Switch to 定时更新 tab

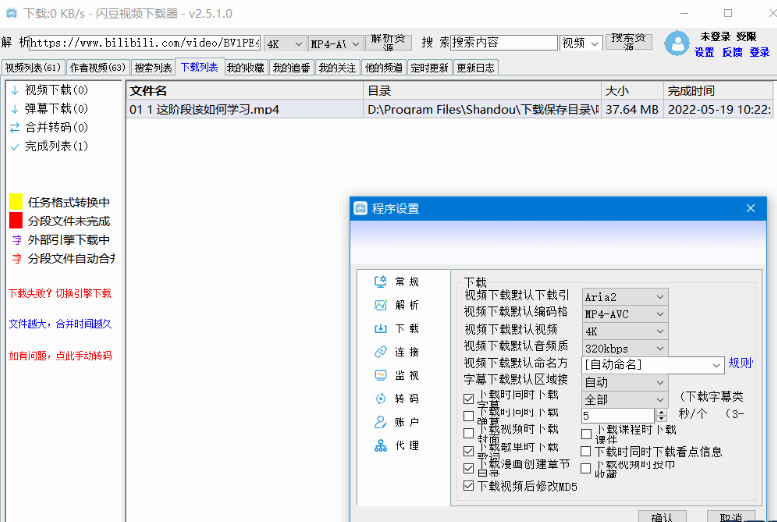pyautogui.click(x=429, y=67)
